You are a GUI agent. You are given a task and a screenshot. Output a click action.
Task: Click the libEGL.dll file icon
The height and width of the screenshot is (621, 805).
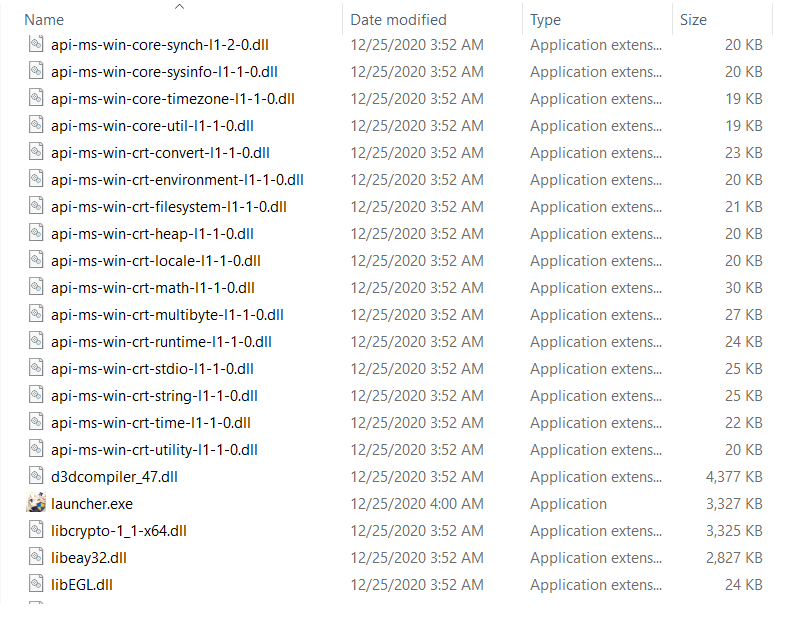coord(36,584)
